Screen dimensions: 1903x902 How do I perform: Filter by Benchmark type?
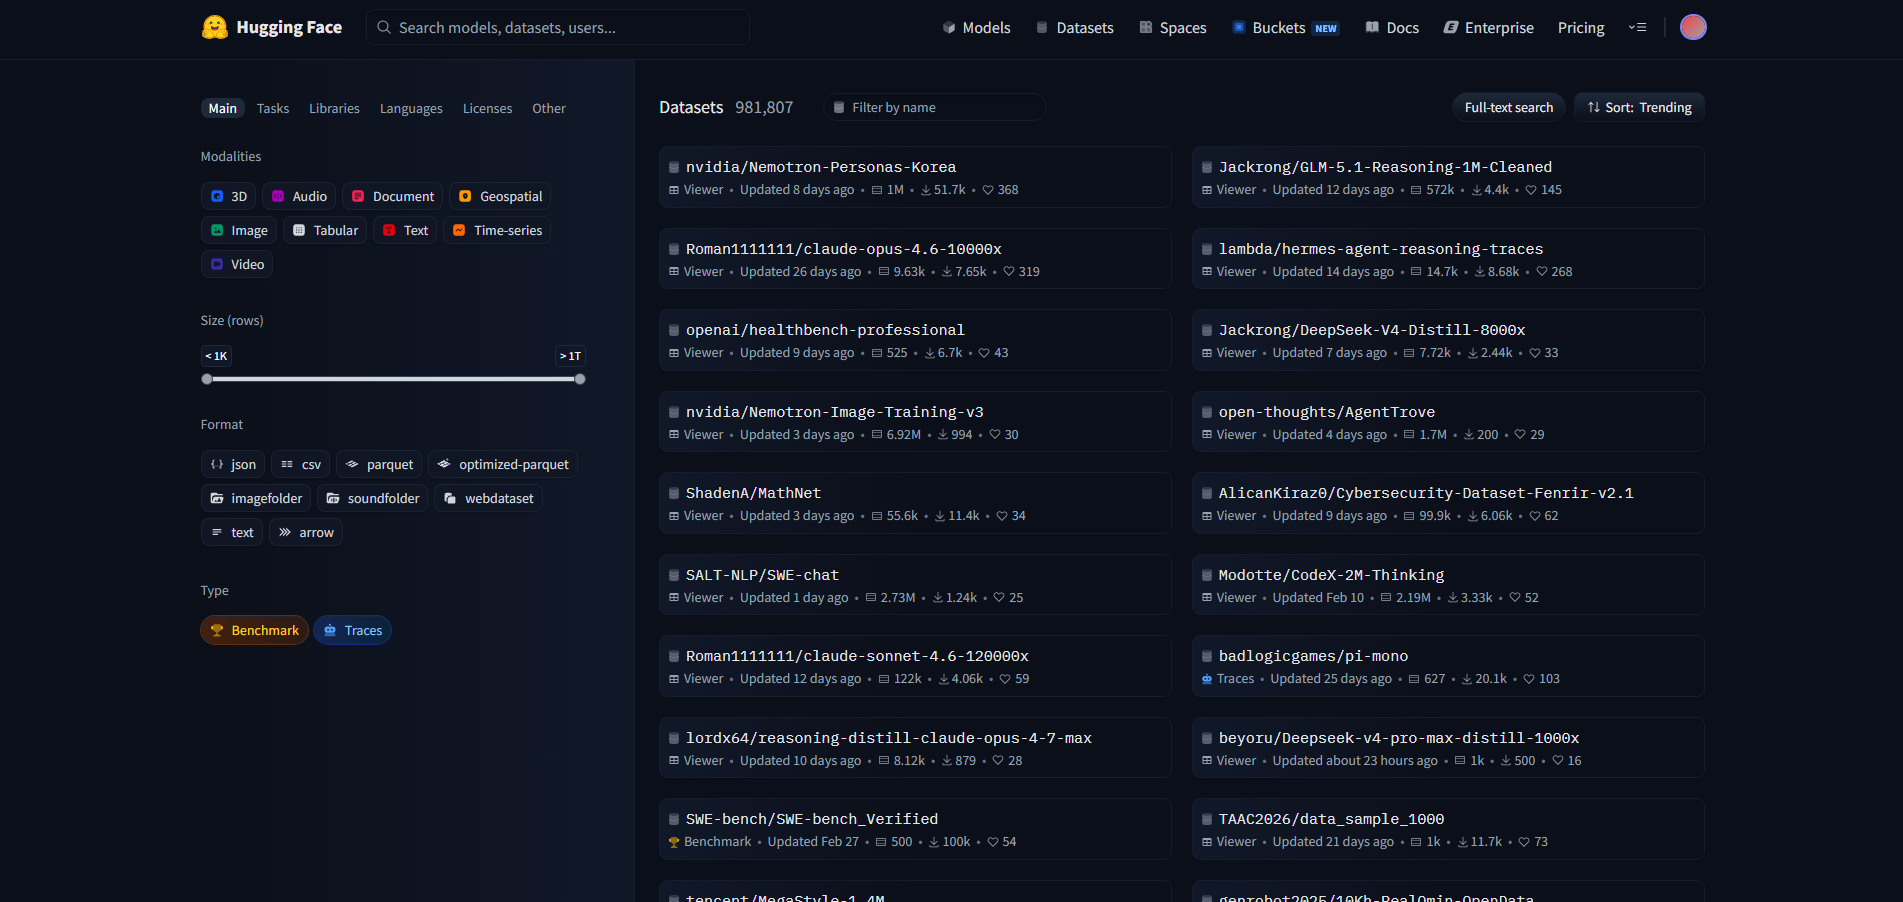pos(254,630)
